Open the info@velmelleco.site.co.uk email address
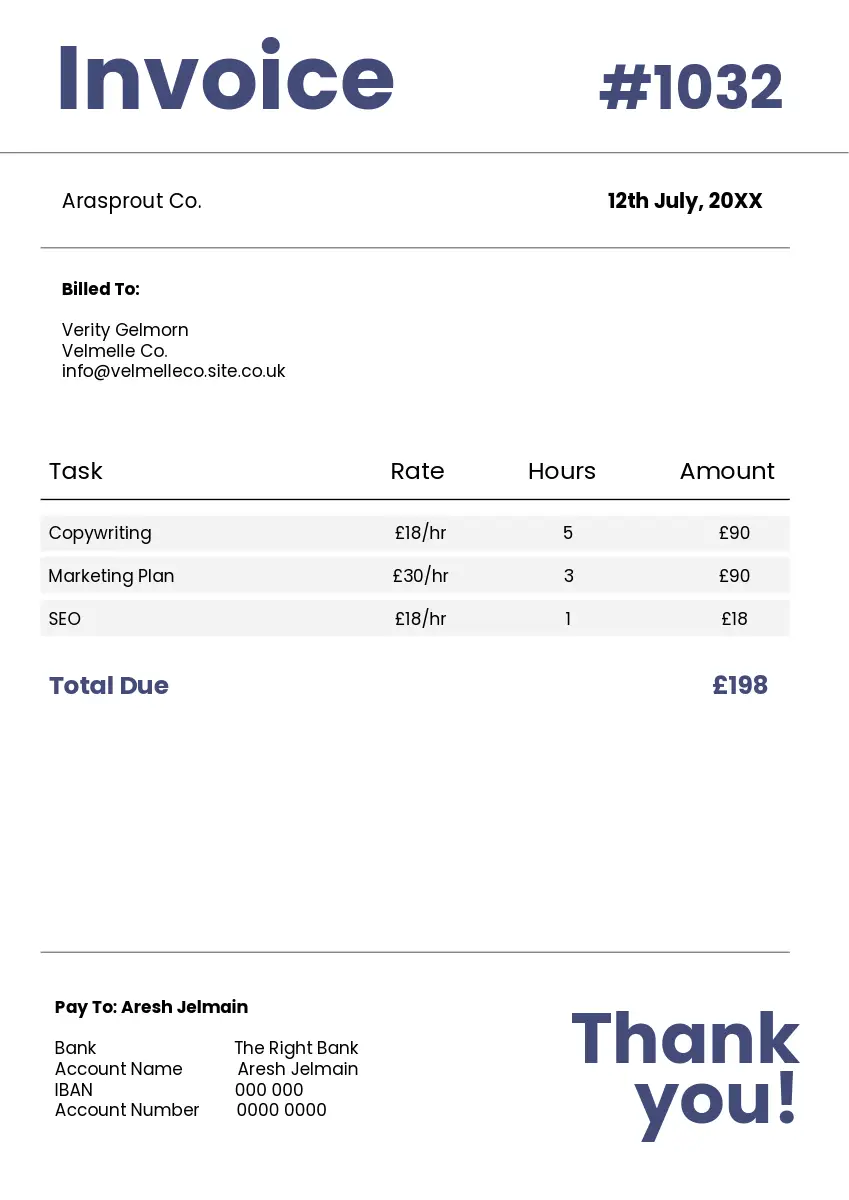The image size is (849, 1200). point(174,371)
